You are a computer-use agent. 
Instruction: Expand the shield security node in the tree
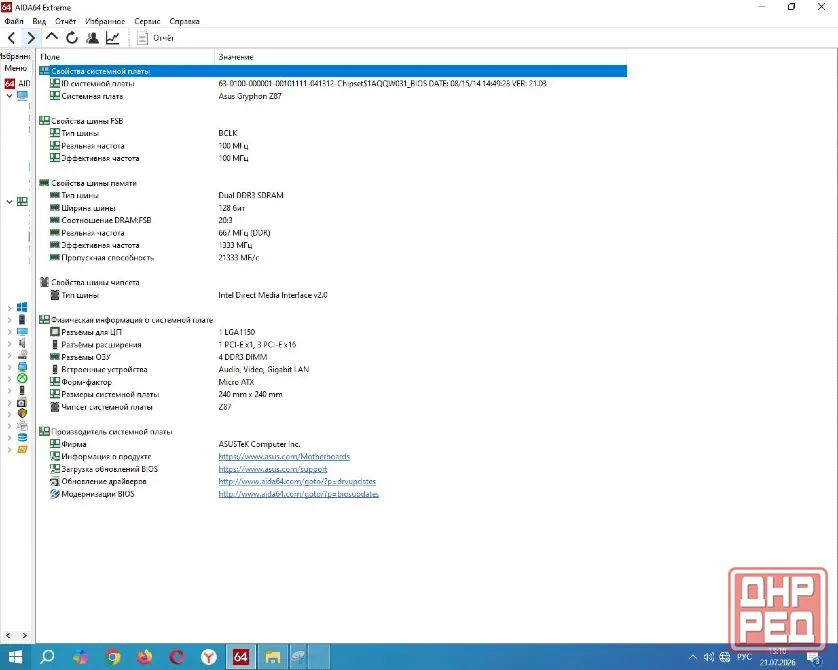tap(9, 414)
